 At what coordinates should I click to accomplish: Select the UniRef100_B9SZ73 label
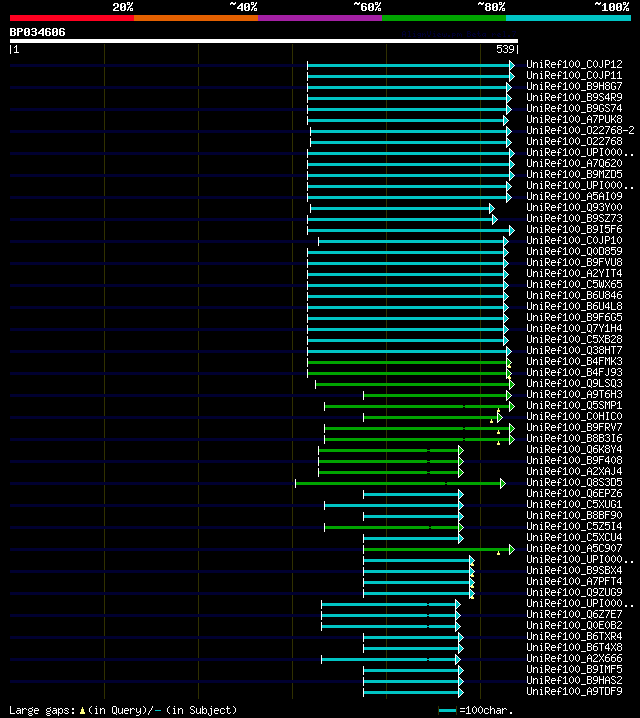(574, 218)
